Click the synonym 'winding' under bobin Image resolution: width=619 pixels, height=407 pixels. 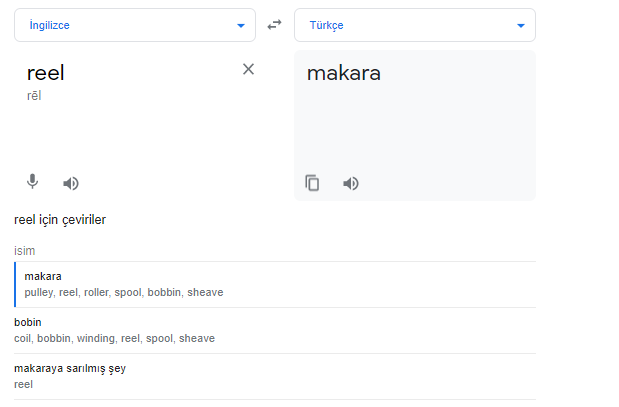98,338
